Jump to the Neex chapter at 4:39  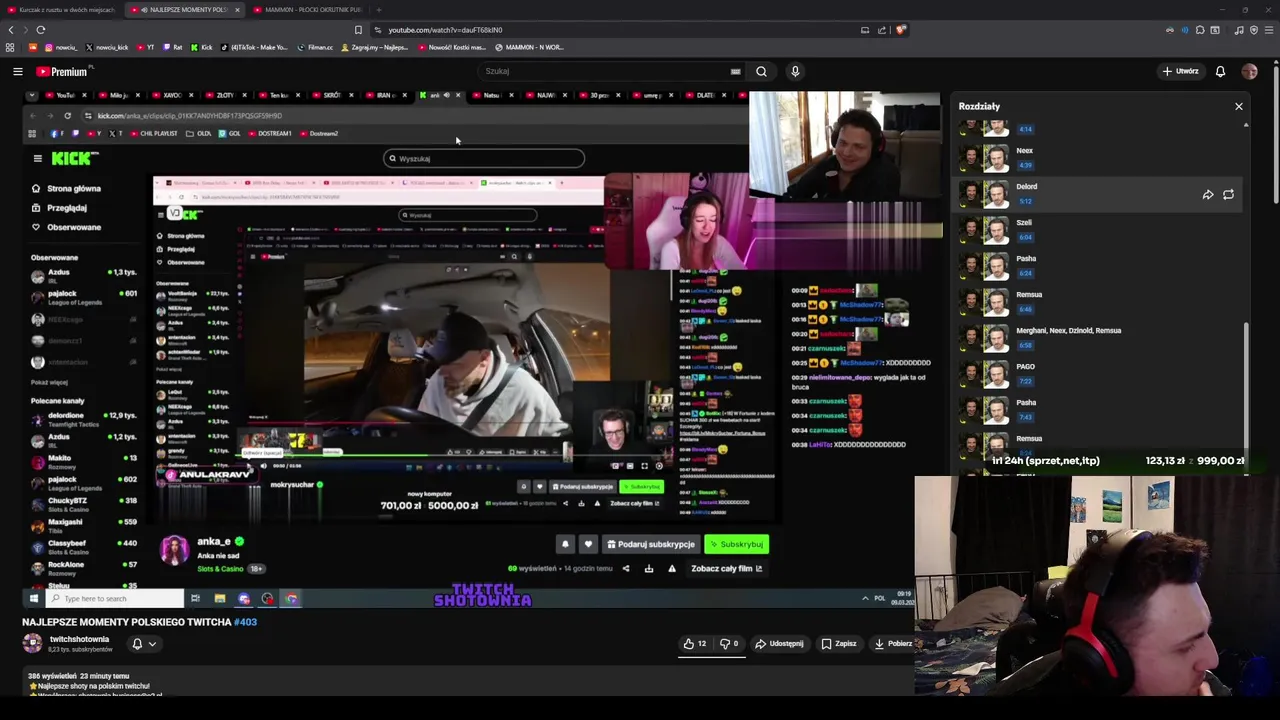pyautogui.click(x=1098, y=158)
